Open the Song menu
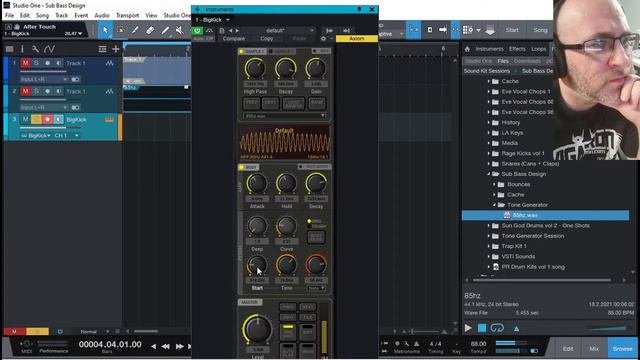Image resolution: width=640 pixels, height=360 pixels. 42,16
